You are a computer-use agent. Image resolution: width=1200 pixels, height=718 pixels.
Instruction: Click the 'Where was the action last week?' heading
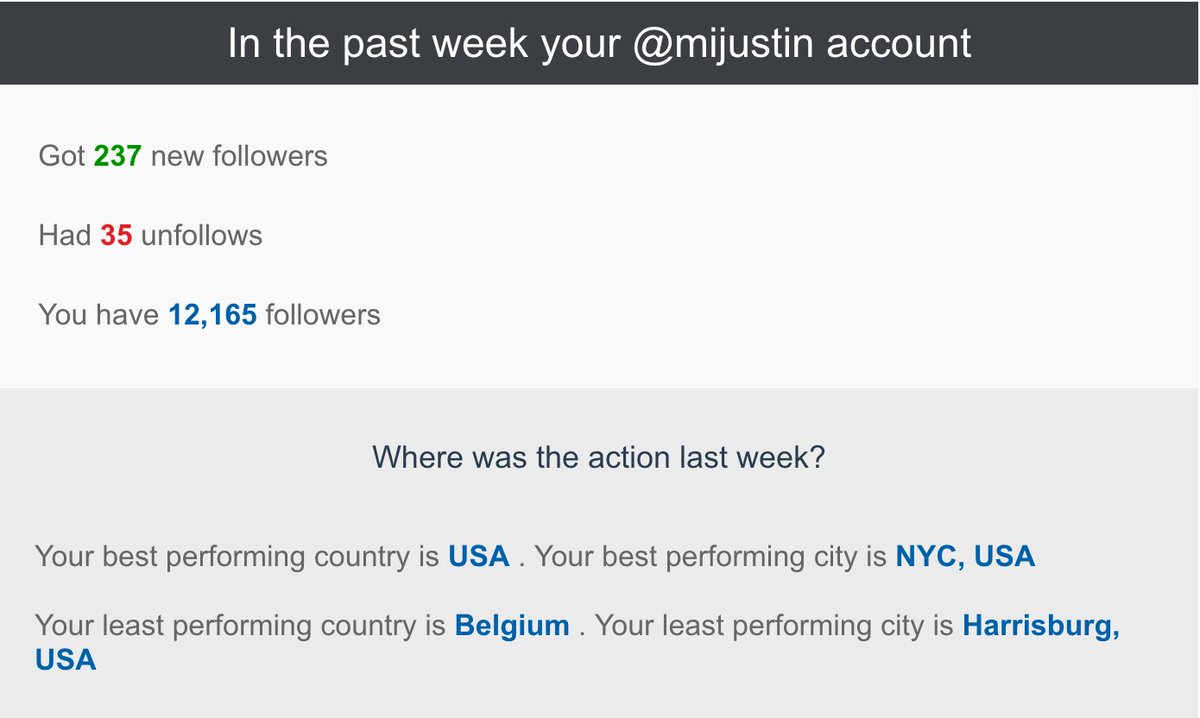[598, 457]
